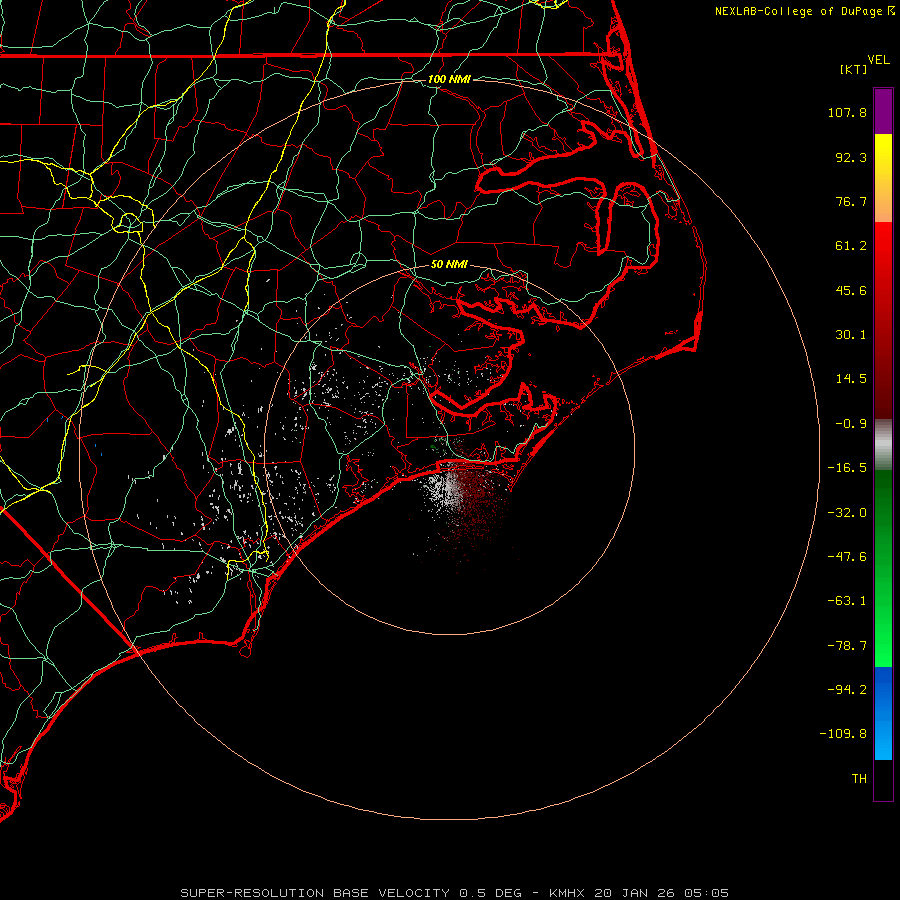The height and width of the screenshot is (900, 900).
Task: Click the gray near-zero segment of color bar
Action: (883, 444)
